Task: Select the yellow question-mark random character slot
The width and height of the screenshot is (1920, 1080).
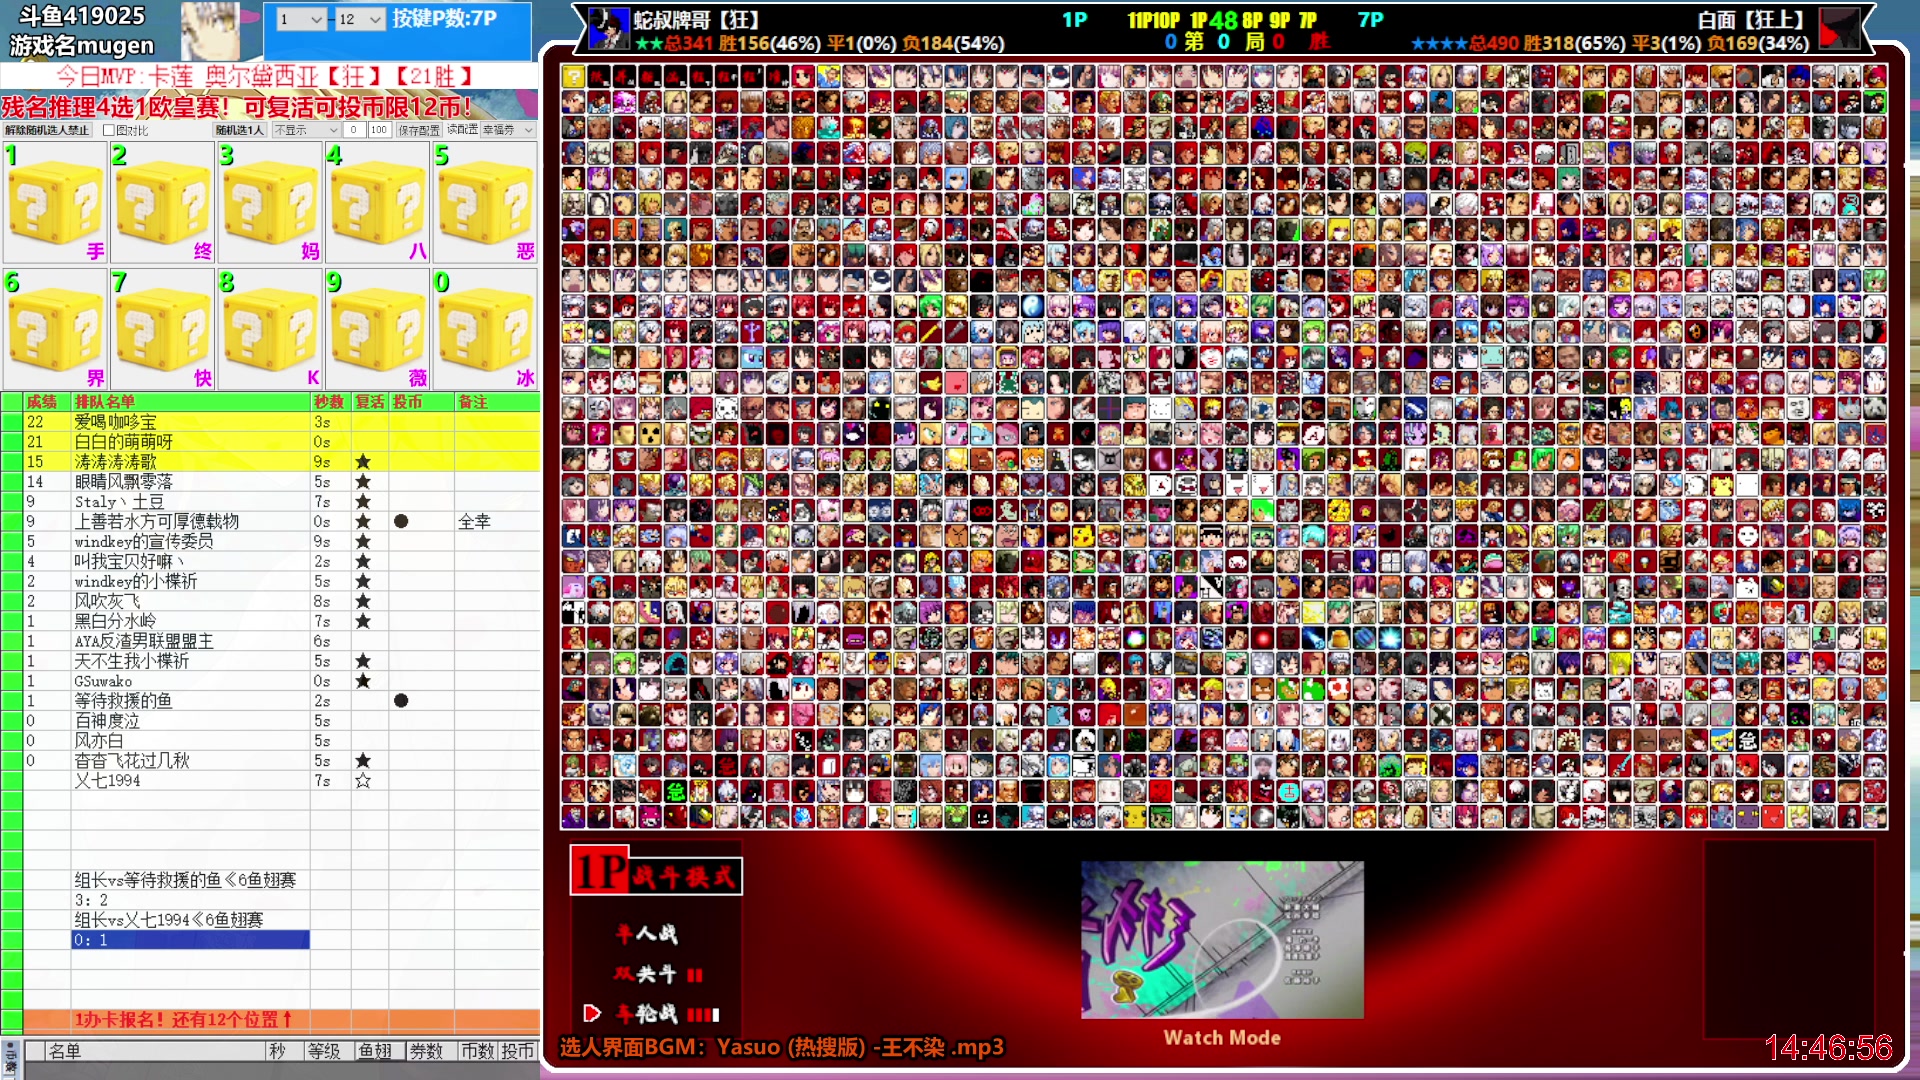Action: click(573, 76)
